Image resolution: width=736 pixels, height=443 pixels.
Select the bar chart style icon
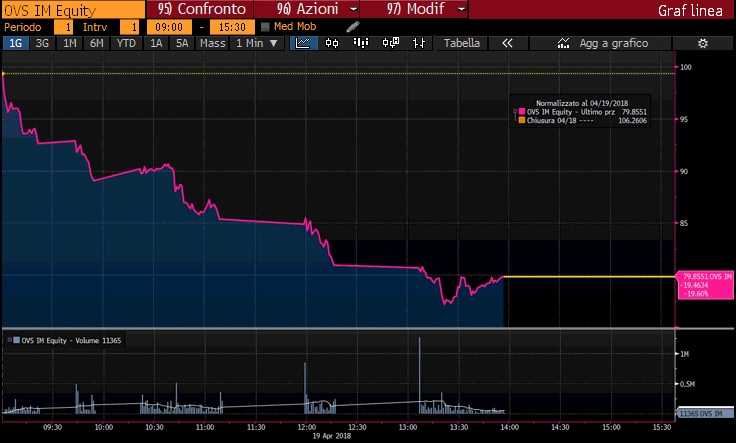[x=362, y=43]
